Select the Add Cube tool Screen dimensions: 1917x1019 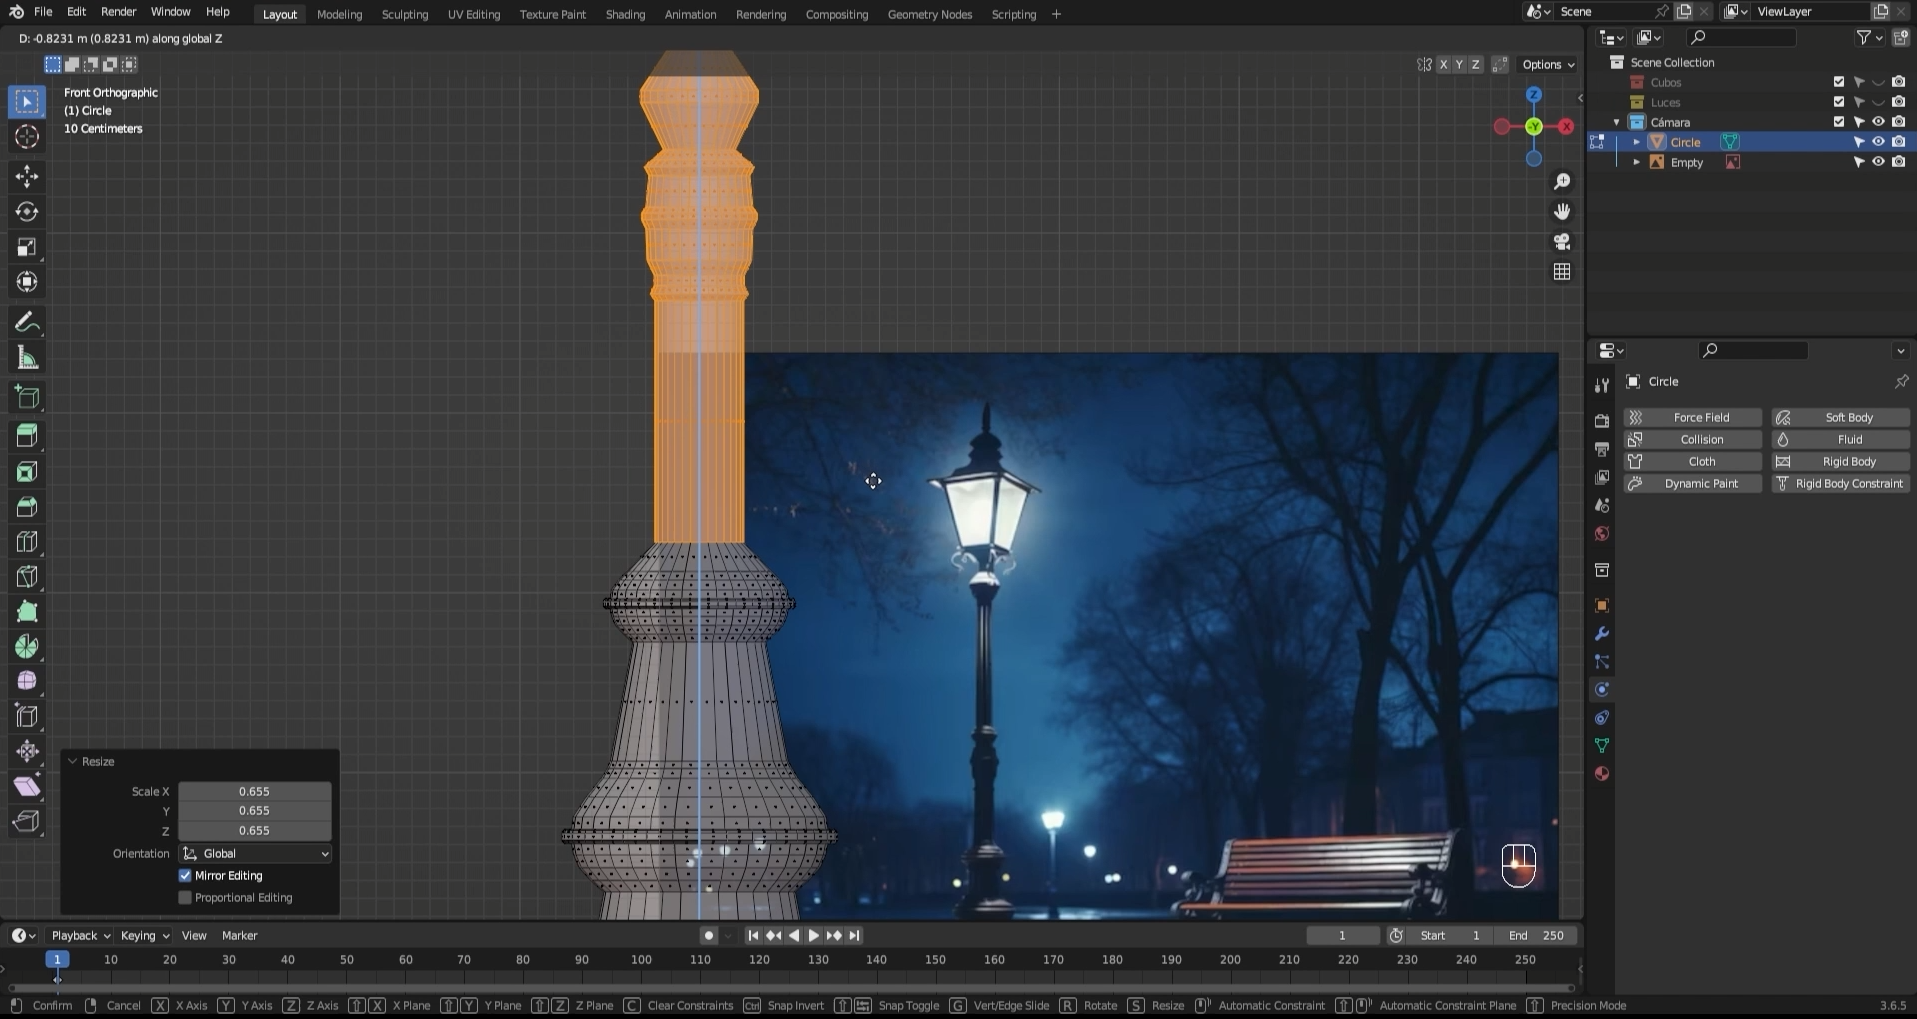coord(27,397)
